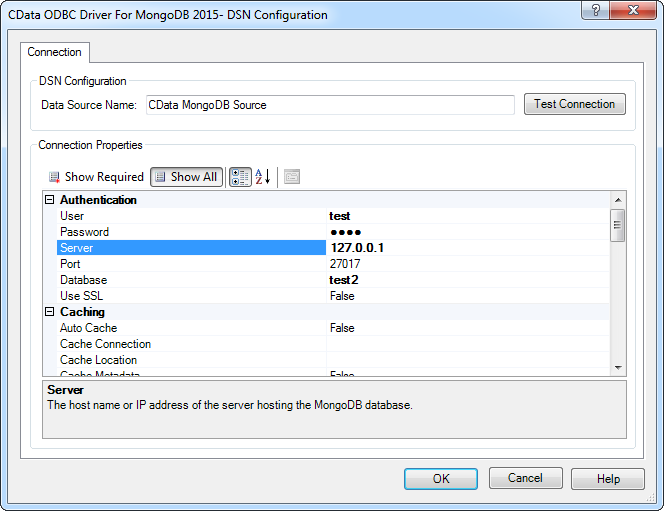Image resolution: width=664 pixels, height=511 pixels.
Task: Click the Alphabetical sort icon
Action: [262, 177]
